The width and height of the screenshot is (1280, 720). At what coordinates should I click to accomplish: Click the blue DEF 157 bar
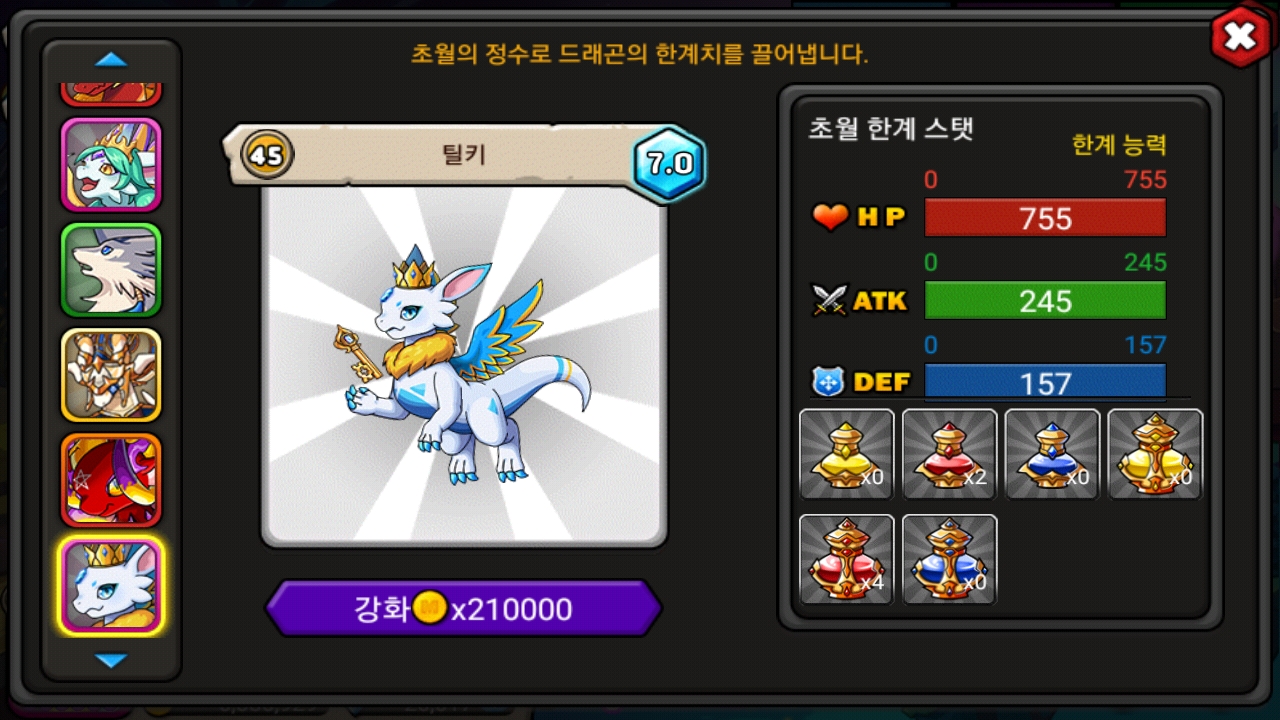1045,381
